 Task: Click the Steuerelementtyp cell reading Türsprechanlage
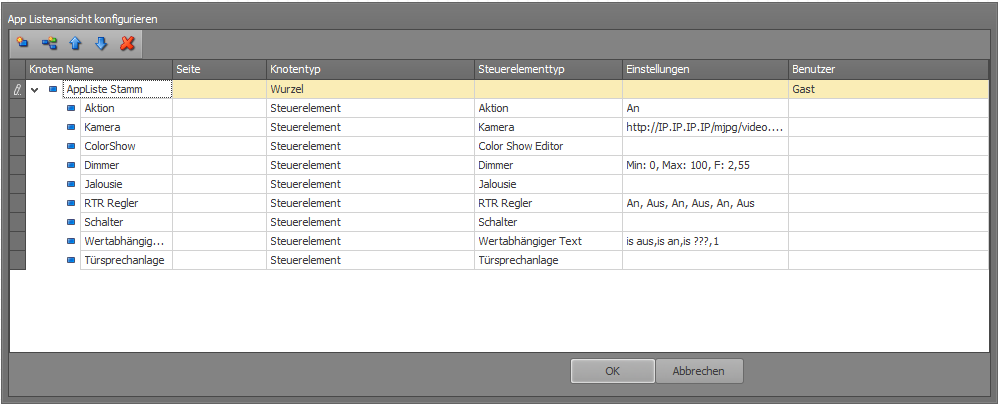tap(548, 261)
